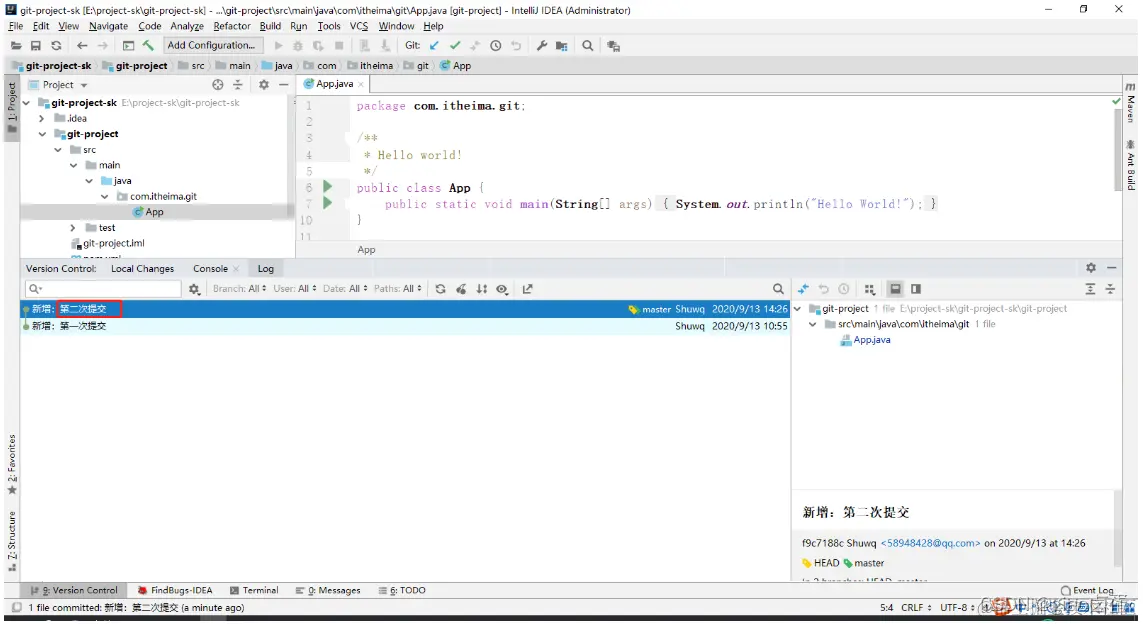Open Version Control panel gear settings
1143x624 pixels.
1091,268
